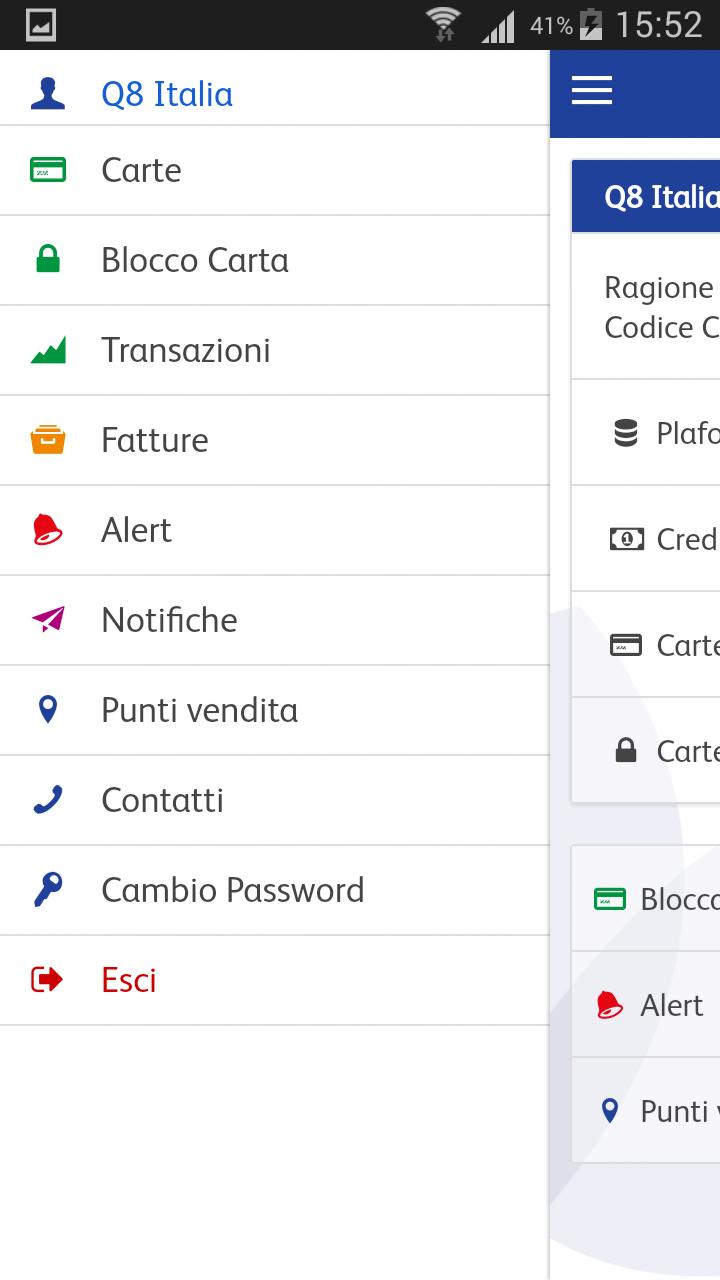Tap the red exit Esci icon
The height and width of the screenshot is (1280, 720).
48,980
